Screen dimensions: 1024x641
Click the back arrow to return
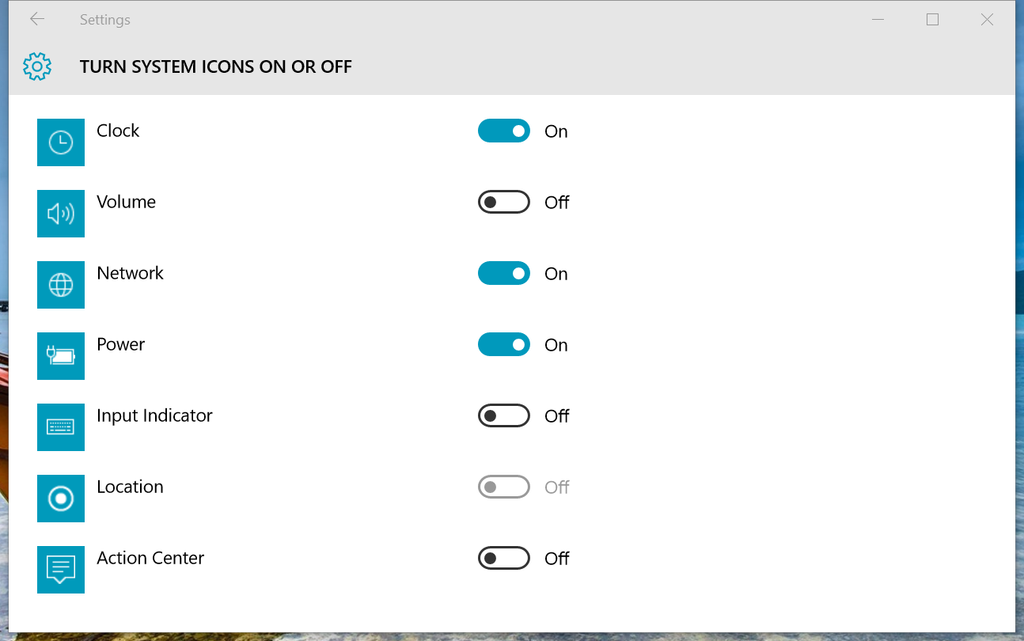[x=36, y=19]
